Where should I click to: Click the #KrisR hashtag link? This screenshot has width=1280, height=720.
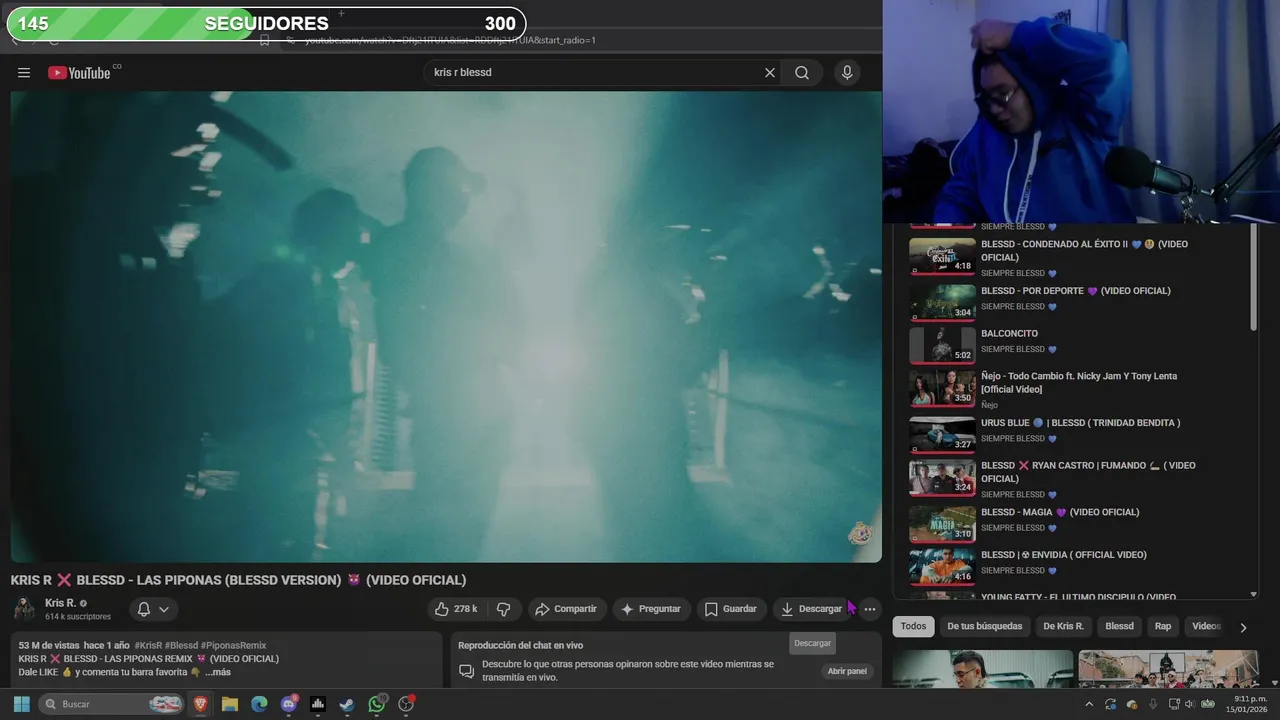tap(148, 645)
